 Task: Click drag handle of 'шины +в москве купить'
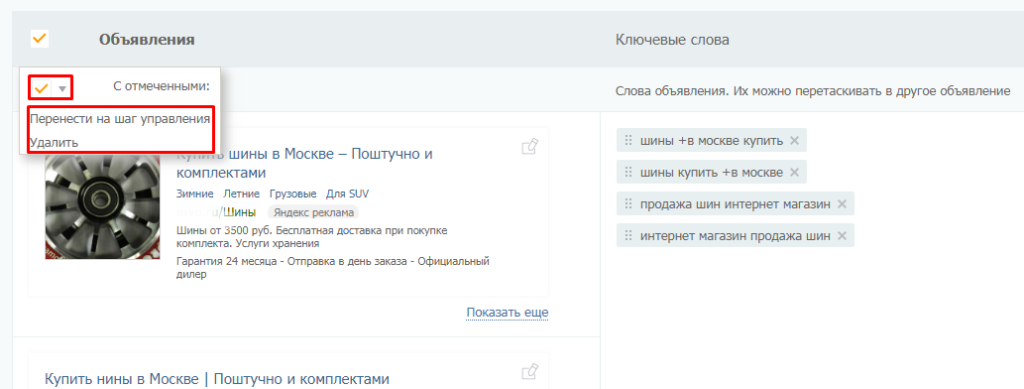[628, 140]
